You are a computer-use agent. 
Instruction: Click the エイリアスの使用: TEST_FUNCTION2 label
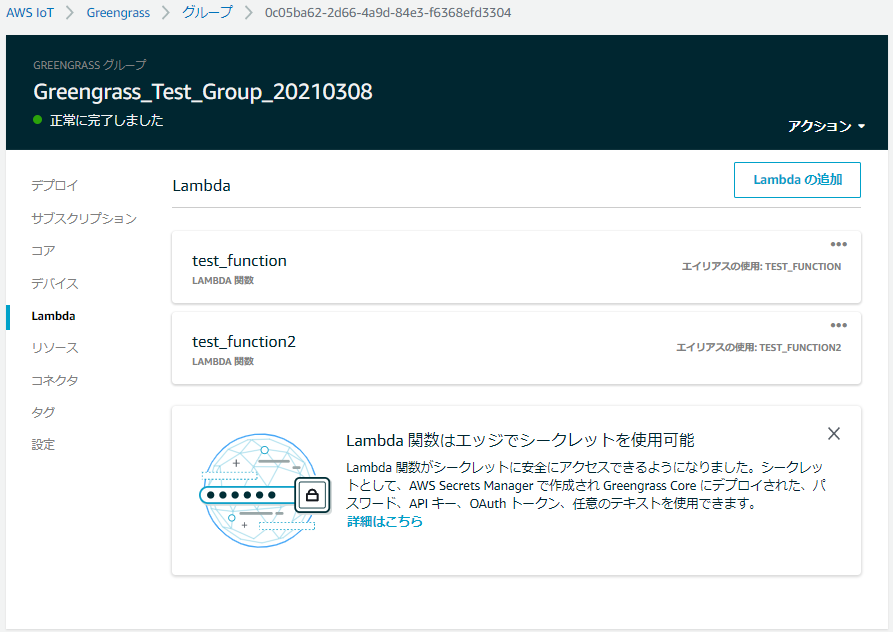(x=758, y=347)
